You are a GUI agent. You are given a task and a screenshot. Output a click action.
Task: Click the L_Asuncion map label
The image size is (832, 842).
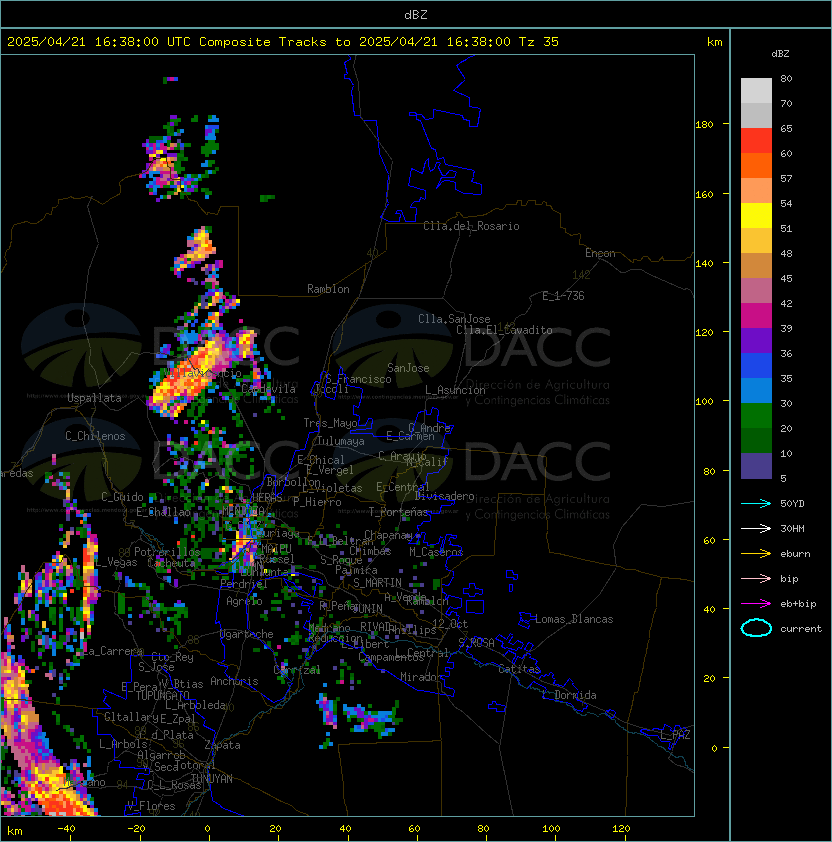455,390
